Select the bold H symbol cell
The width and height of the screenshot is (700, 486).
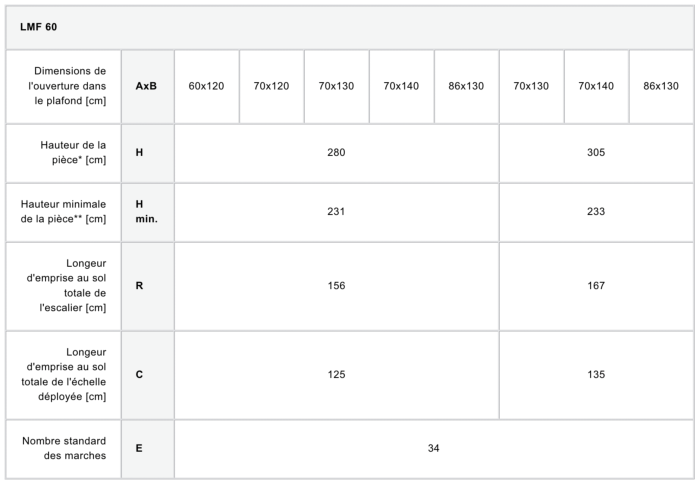click(140, 153)
